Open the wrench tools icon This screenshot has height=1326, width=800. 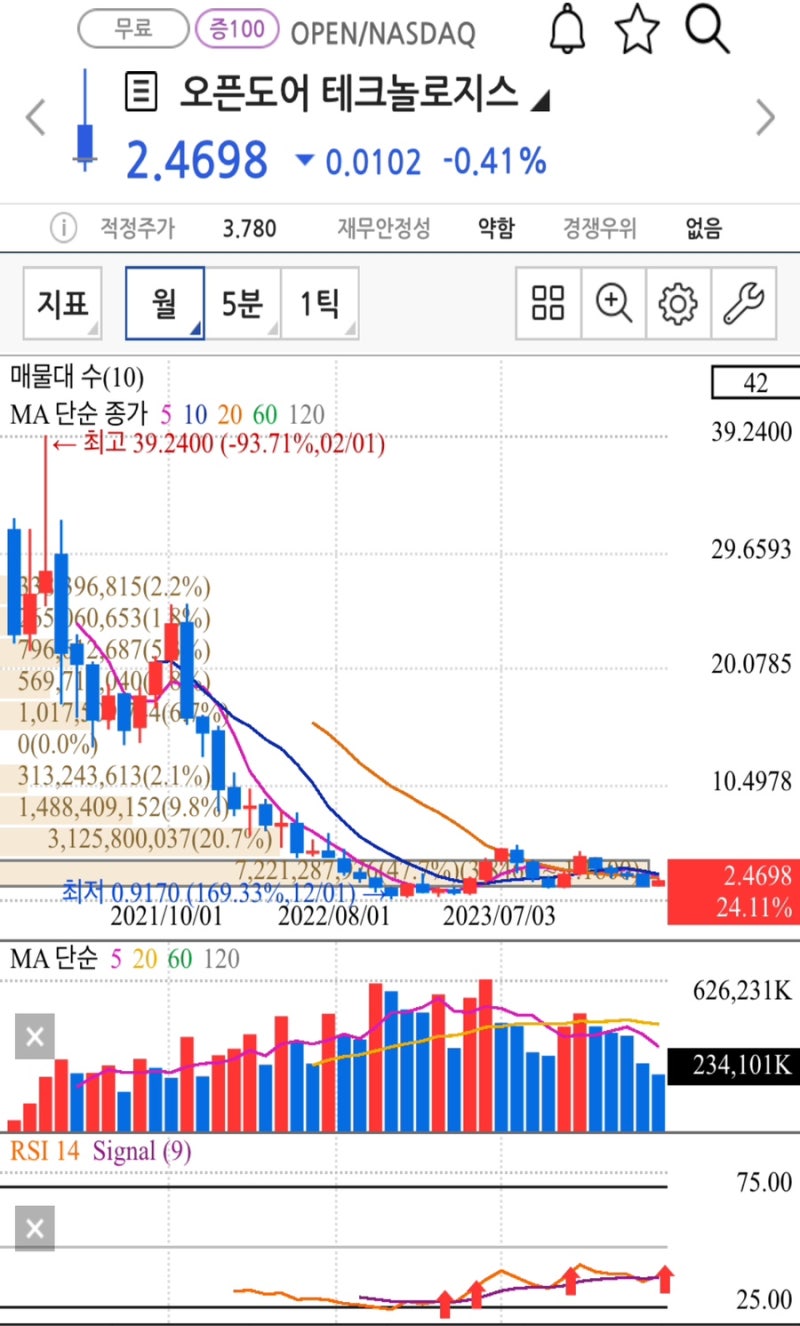click(743, 302)
